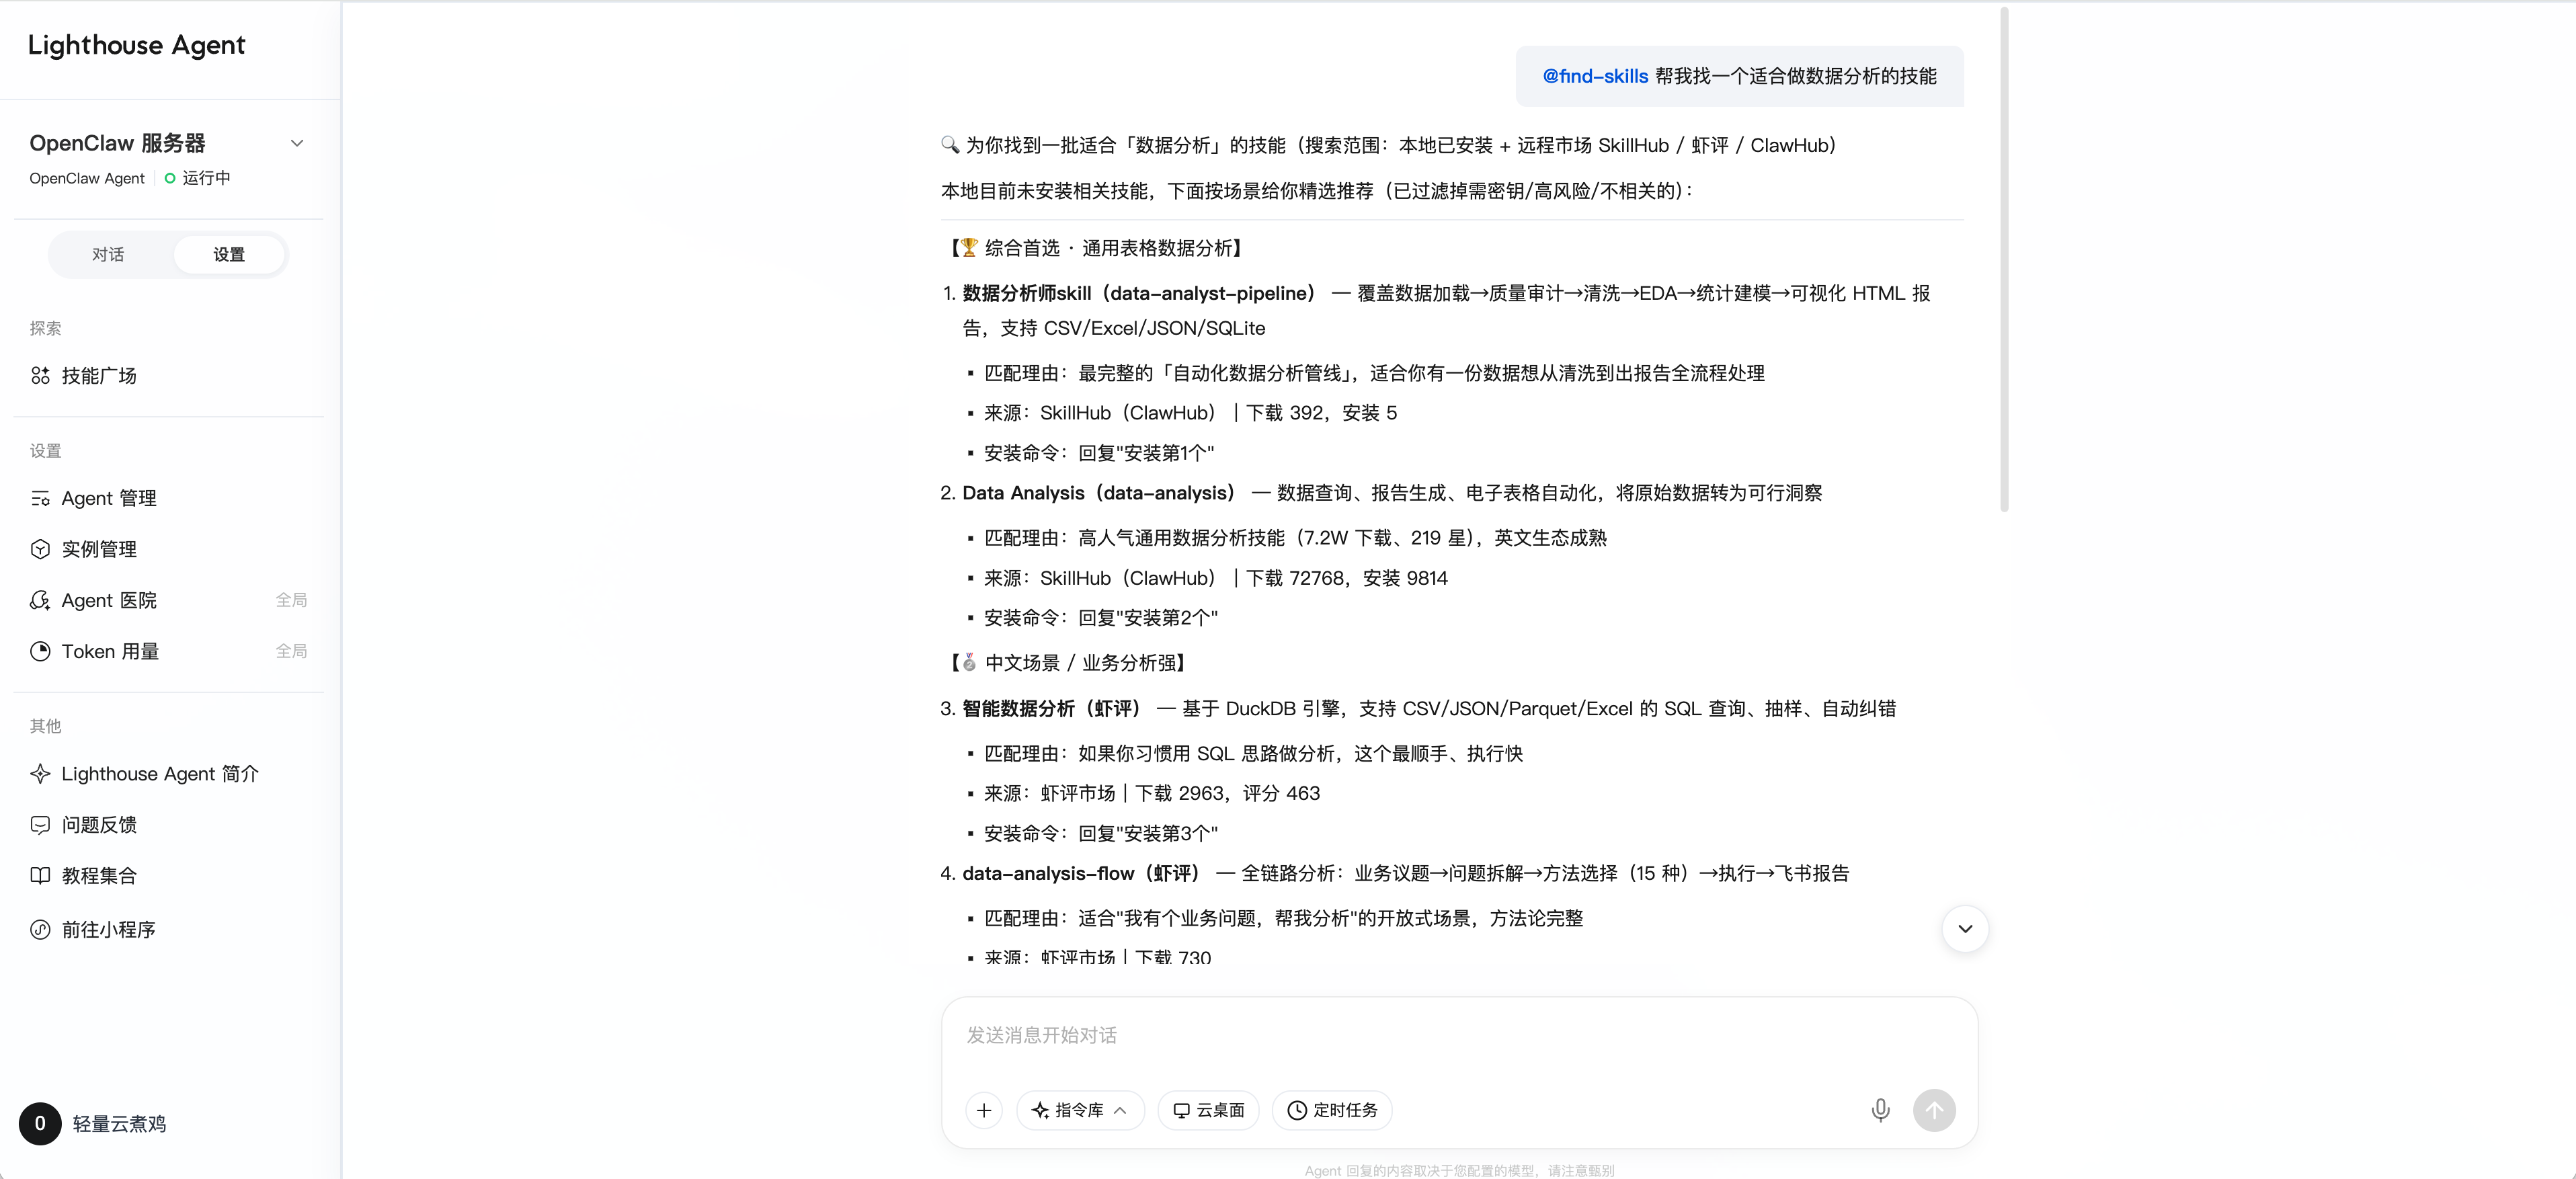Open 云桌面 button
Viewport: 2576px width, 1179px height.
(x=1208, y=1110)
